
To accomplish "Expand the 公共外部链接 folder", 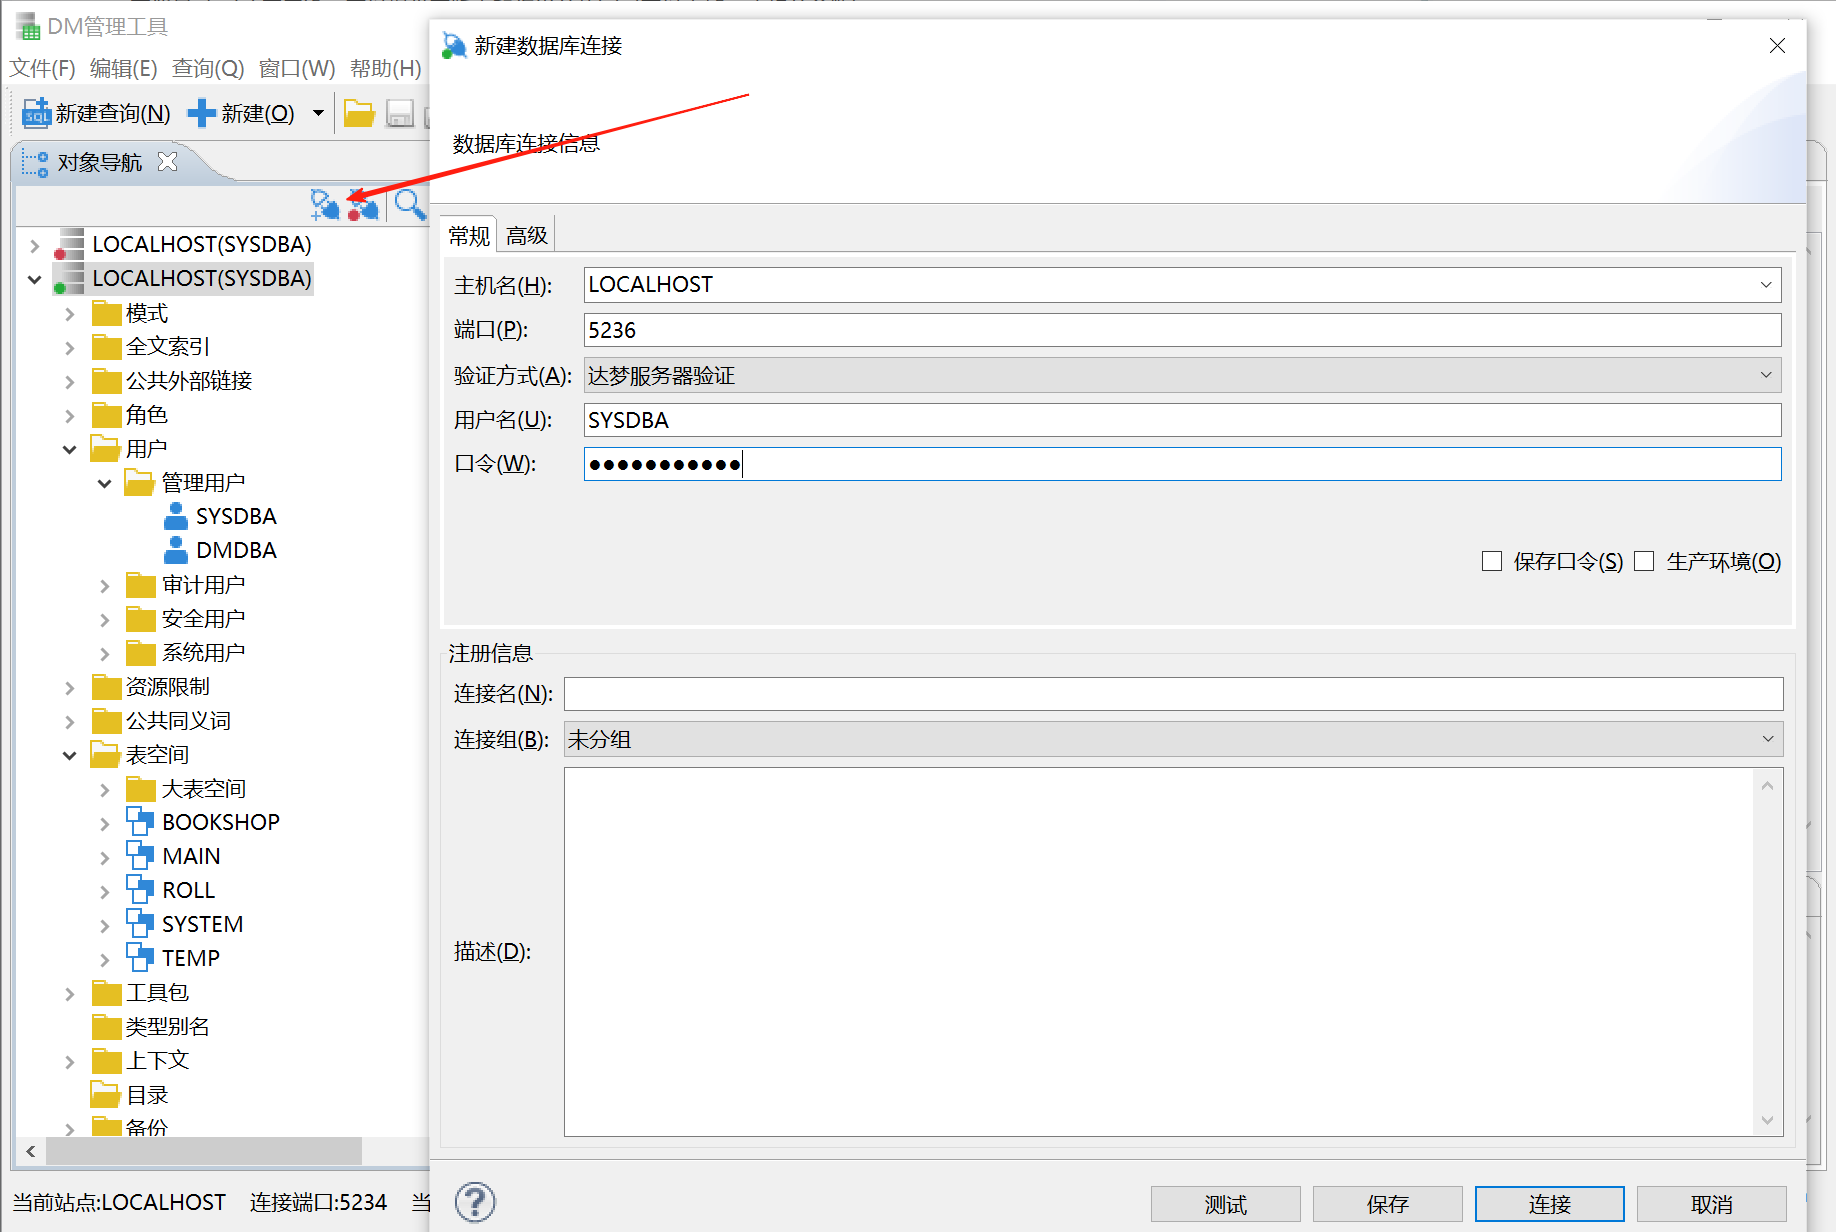I will [x=70, y=381].
